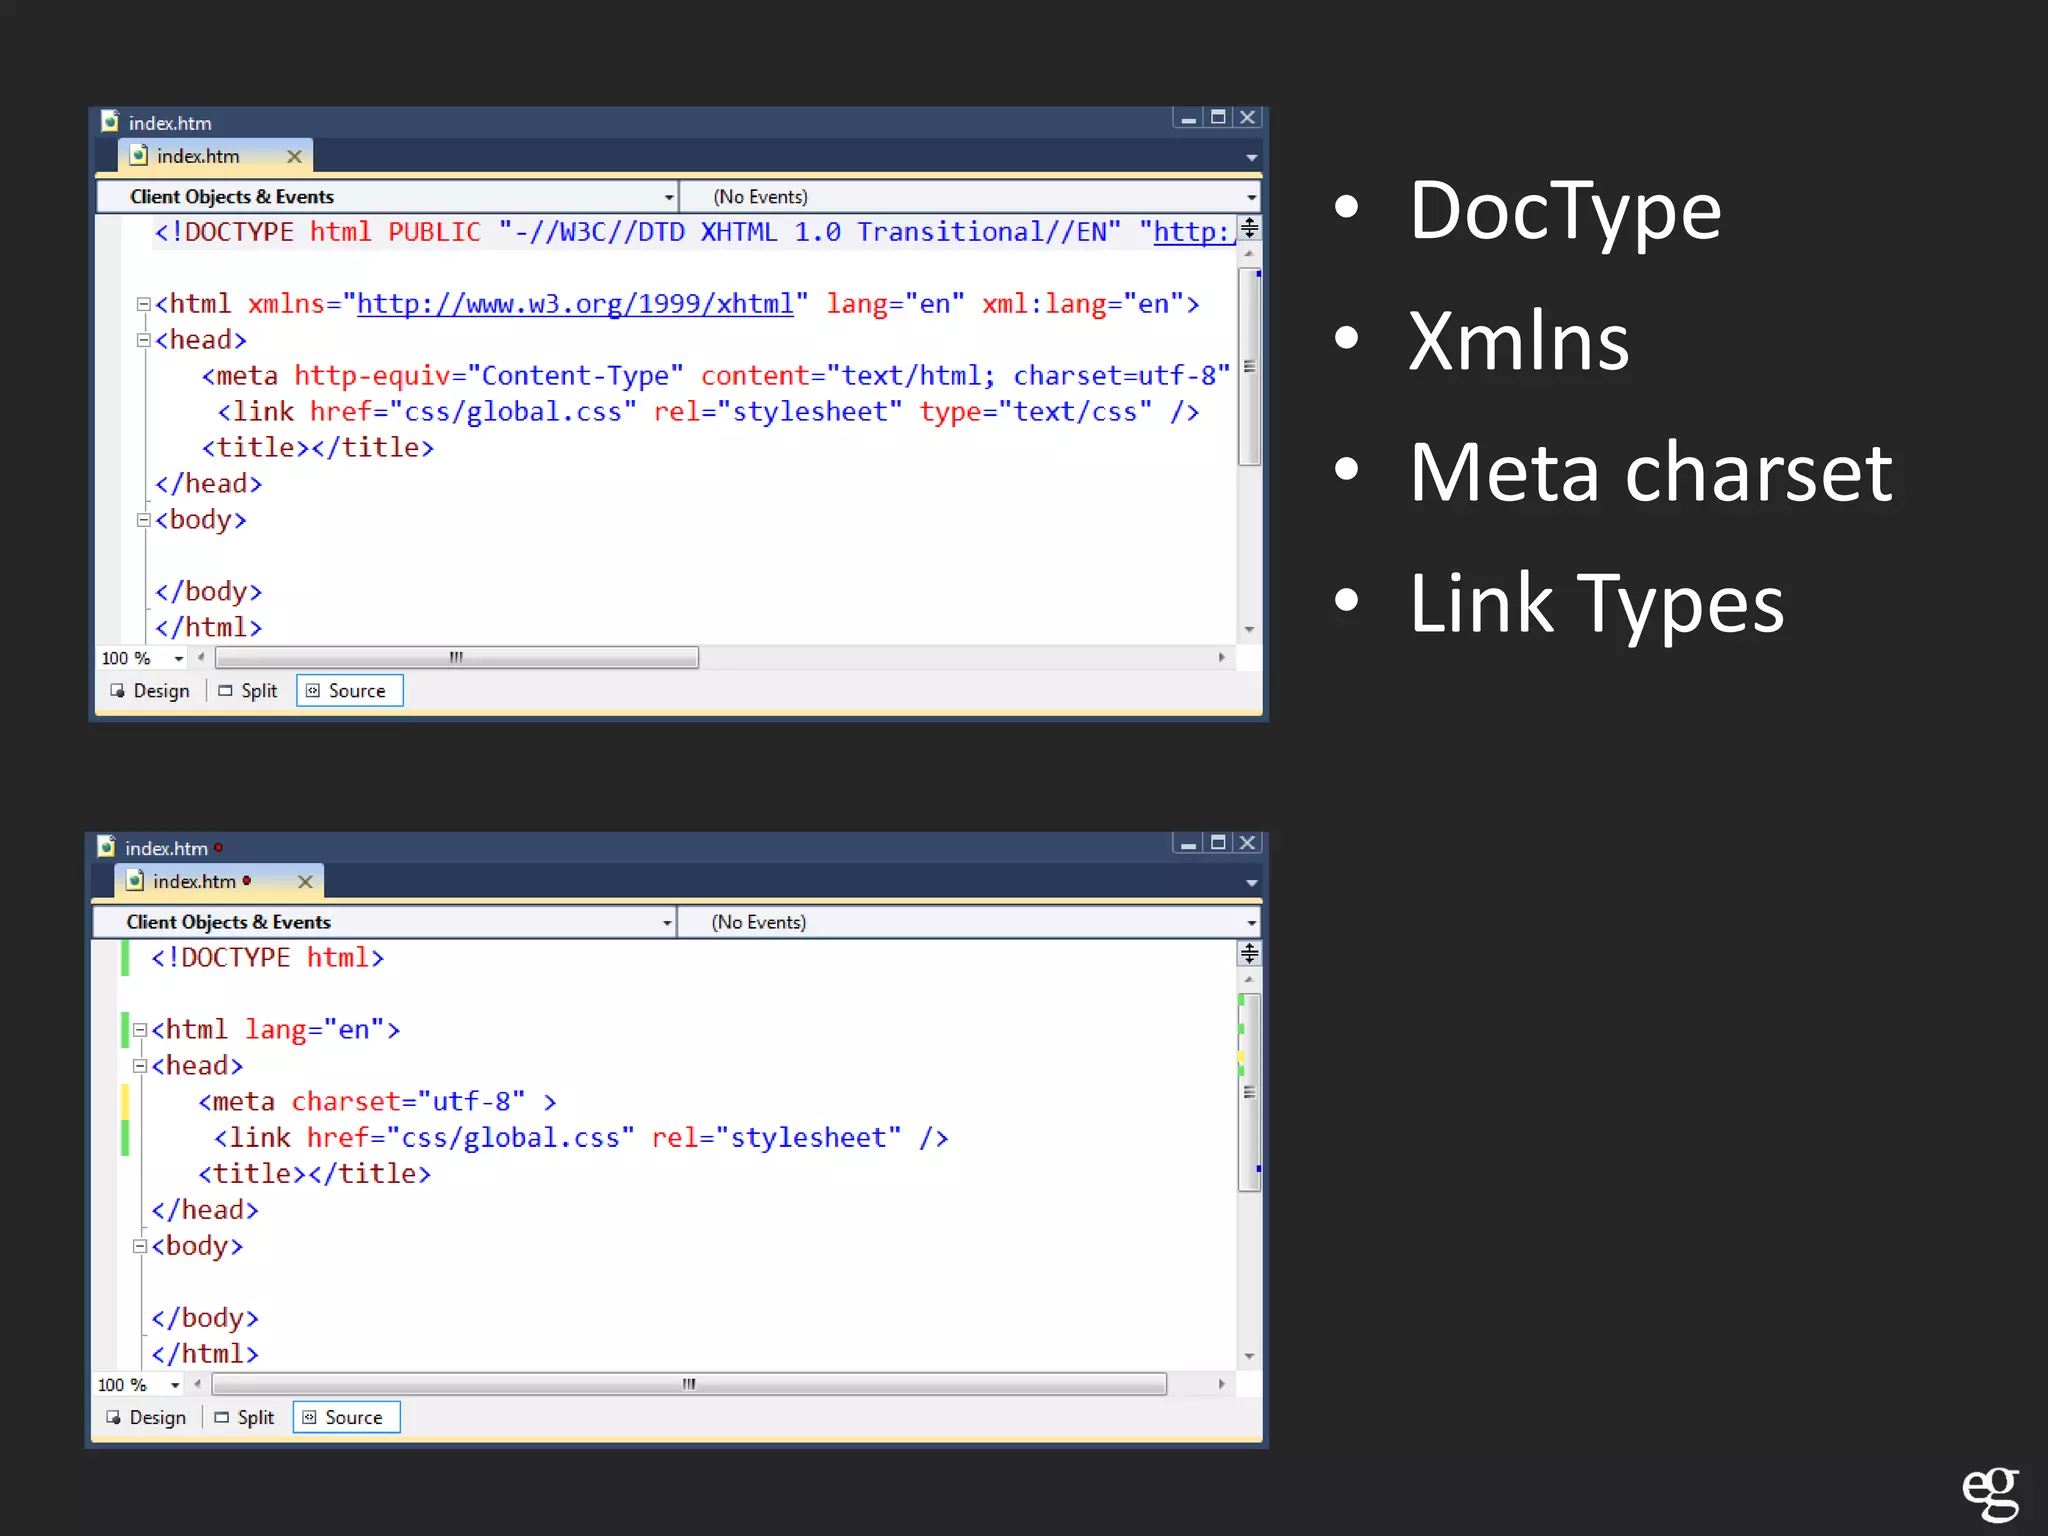
Task: Open the tab list arrow in top window
Action: pyautogui.click(x=1251, y=158)
